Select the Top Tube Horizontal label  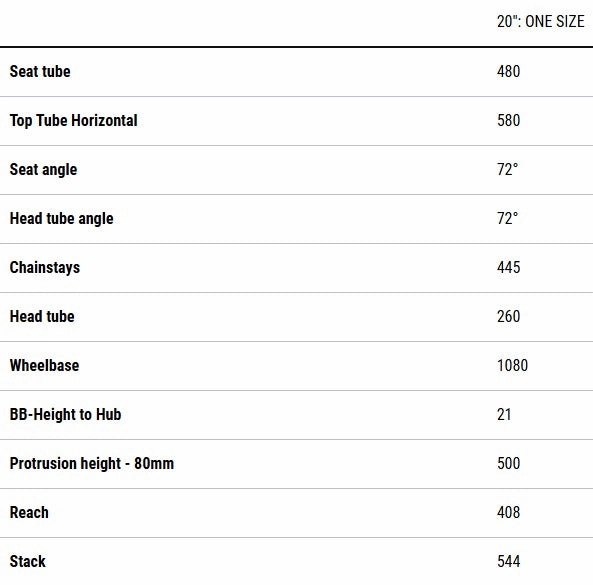tap(74, 121)
